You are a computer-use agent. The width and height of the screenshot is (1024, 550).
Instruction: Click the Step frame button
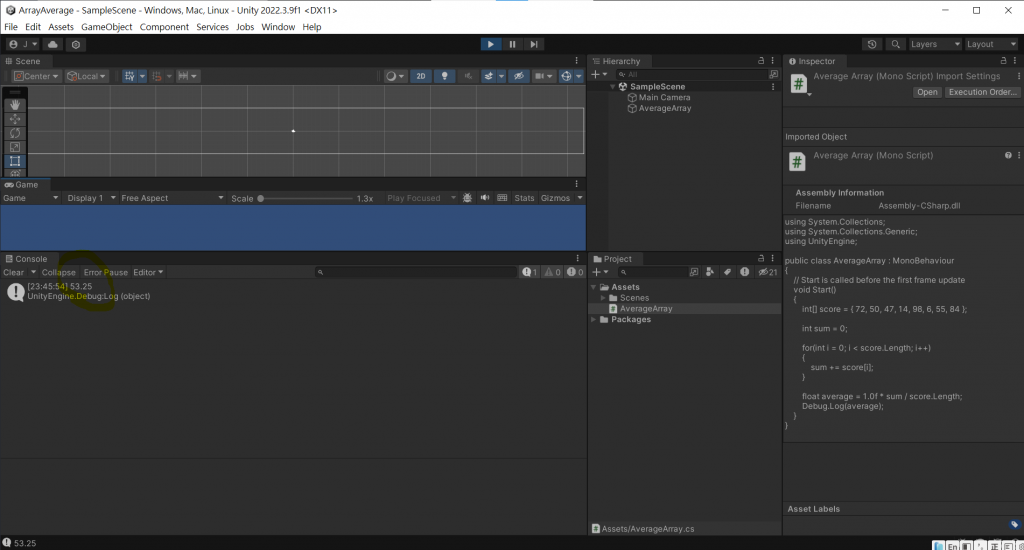[x=534, y=44]
